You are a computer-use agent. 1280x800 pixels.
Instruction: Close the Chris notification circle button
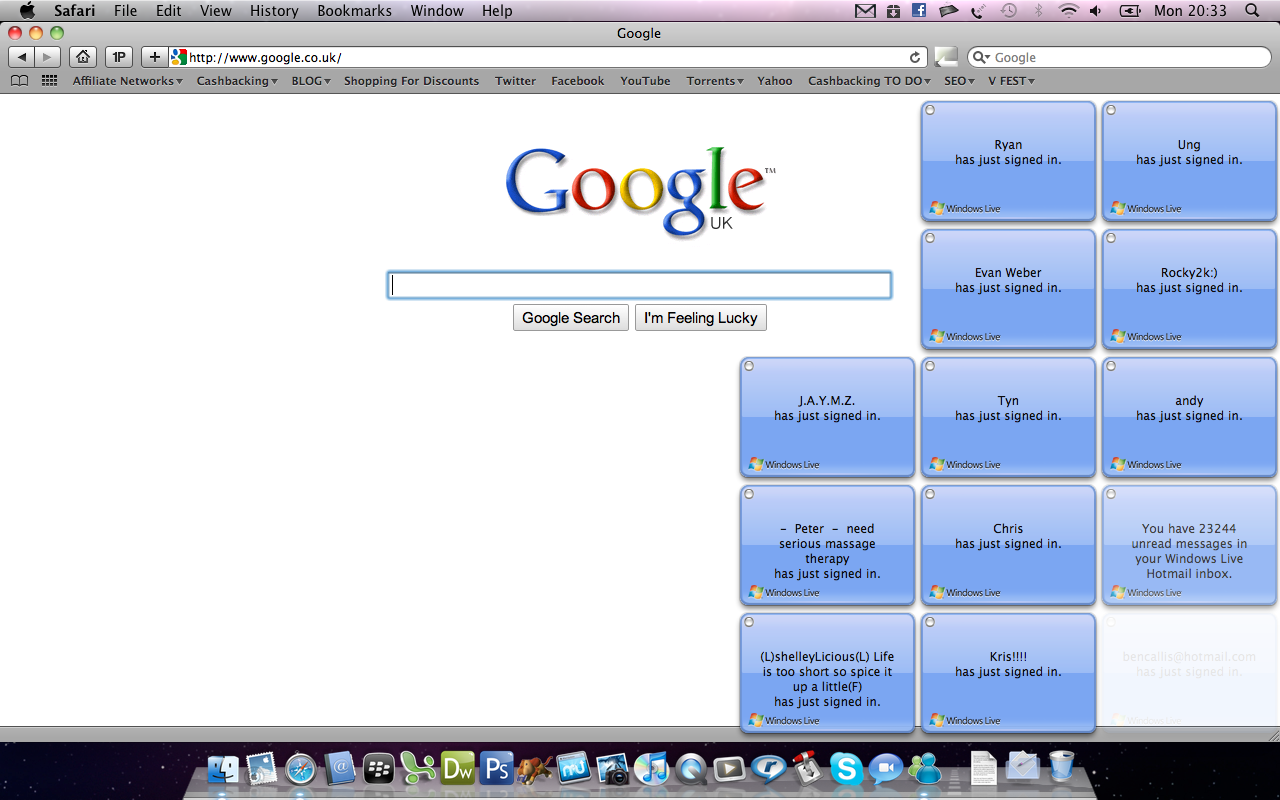pos(930,494)
